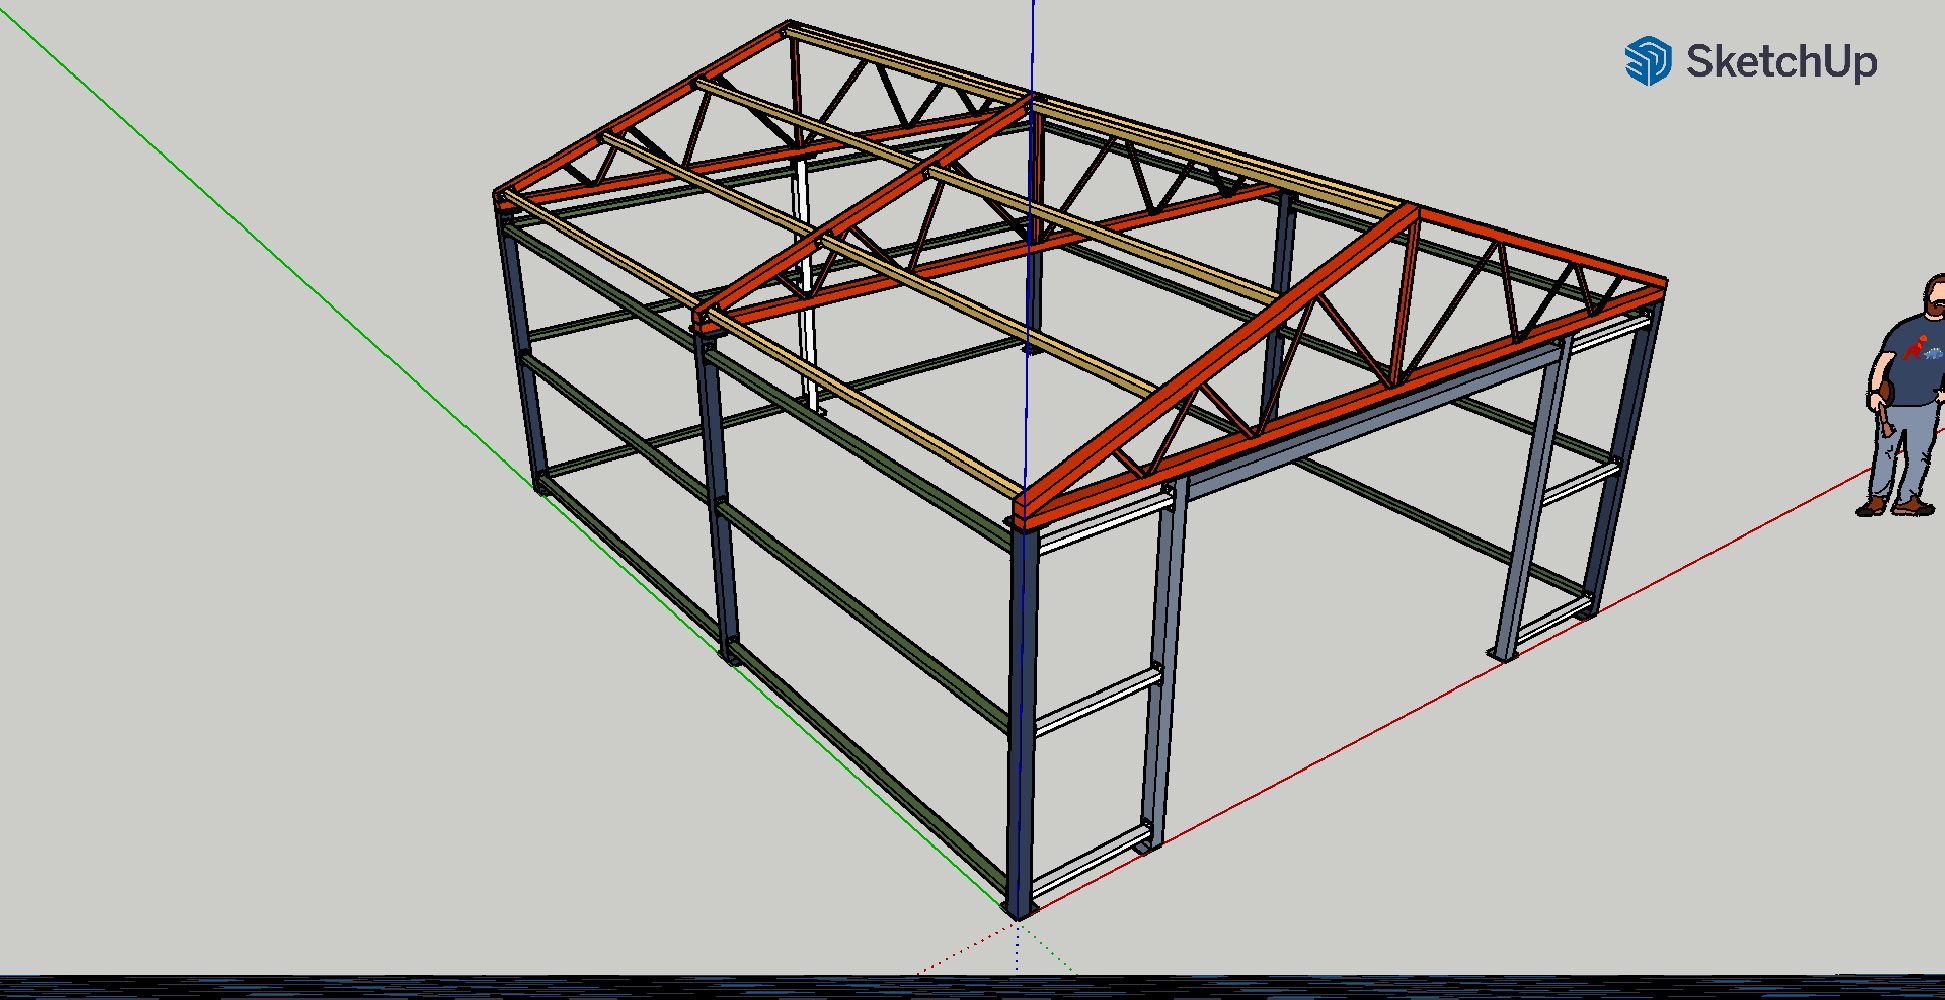
Task: Select the middle column on the long side wall
Action: click(x=717, y=500)
